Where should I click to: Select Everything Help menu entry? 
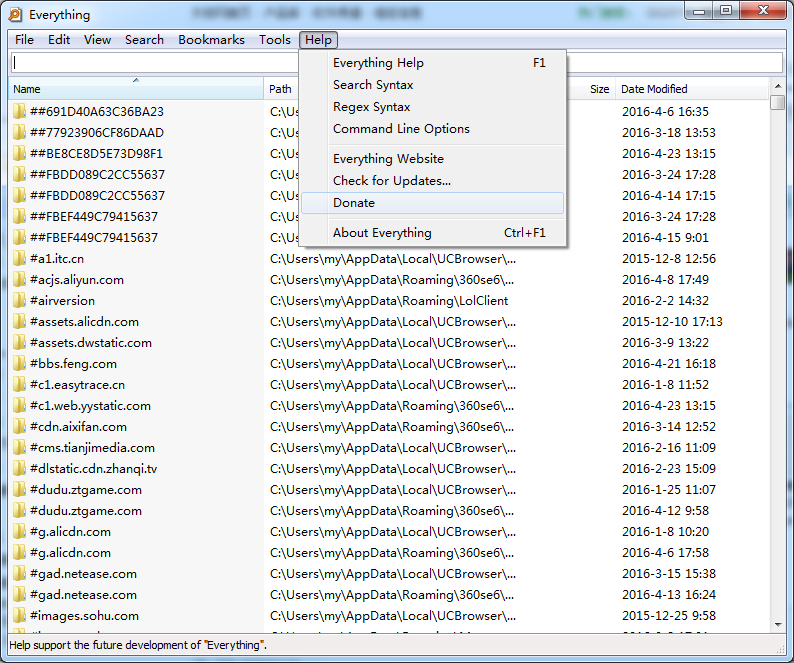tap(432, 63)
